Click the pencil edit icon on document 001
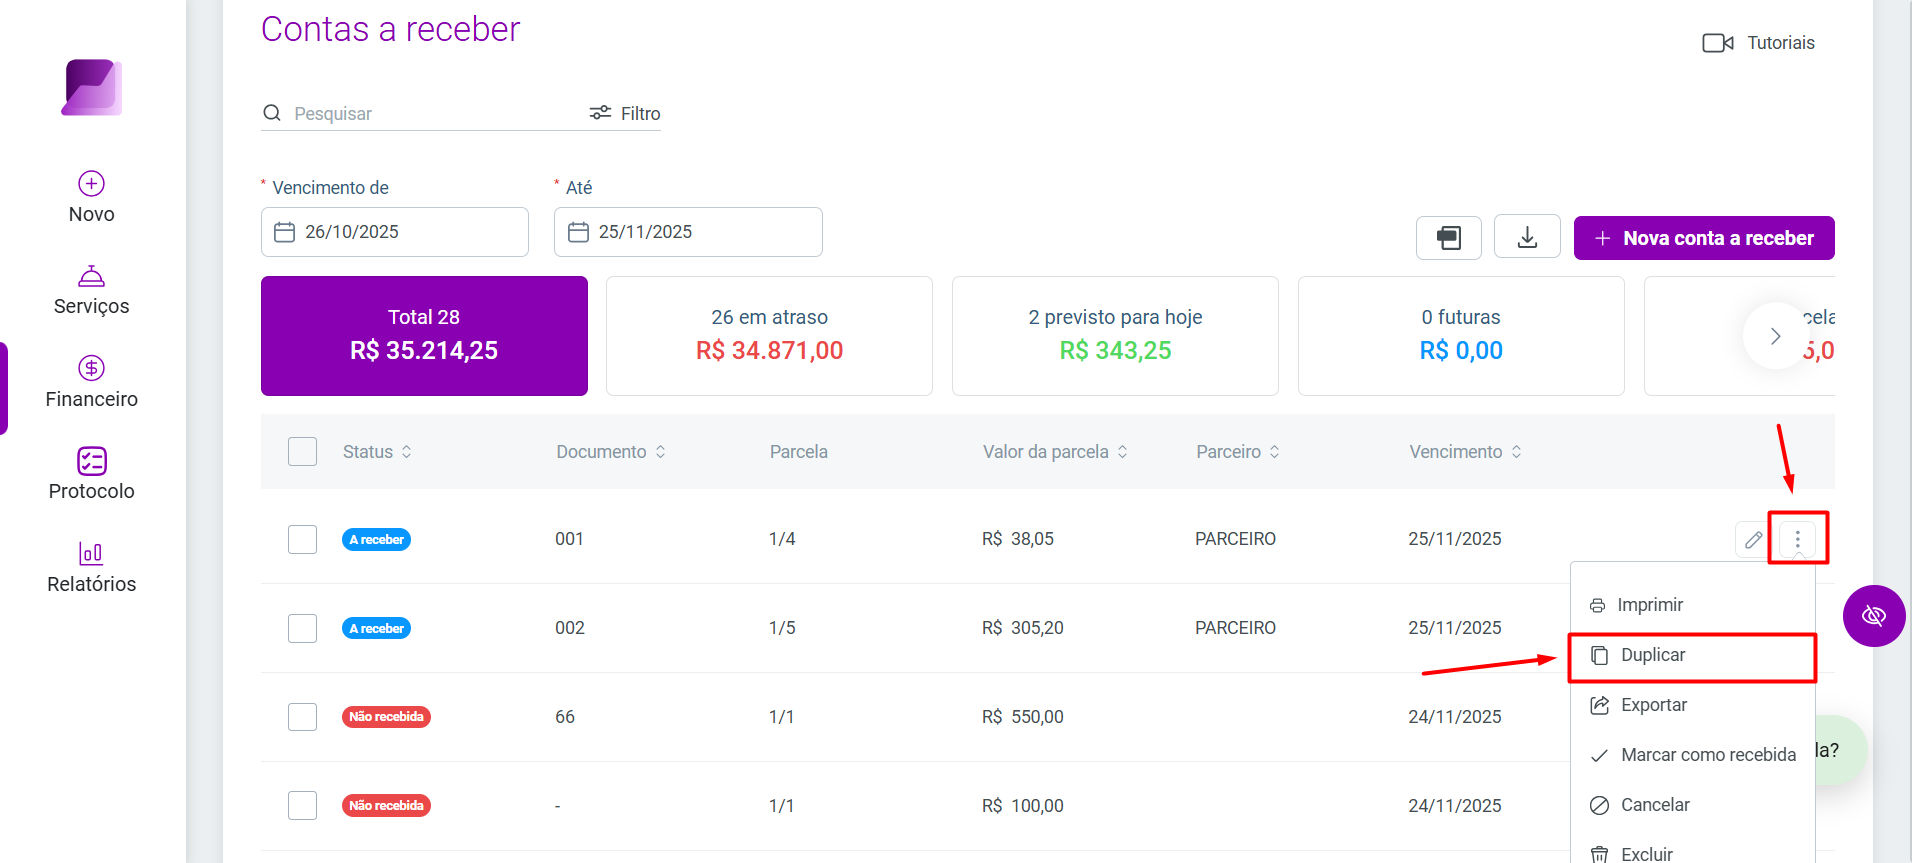 point(1752,540)
